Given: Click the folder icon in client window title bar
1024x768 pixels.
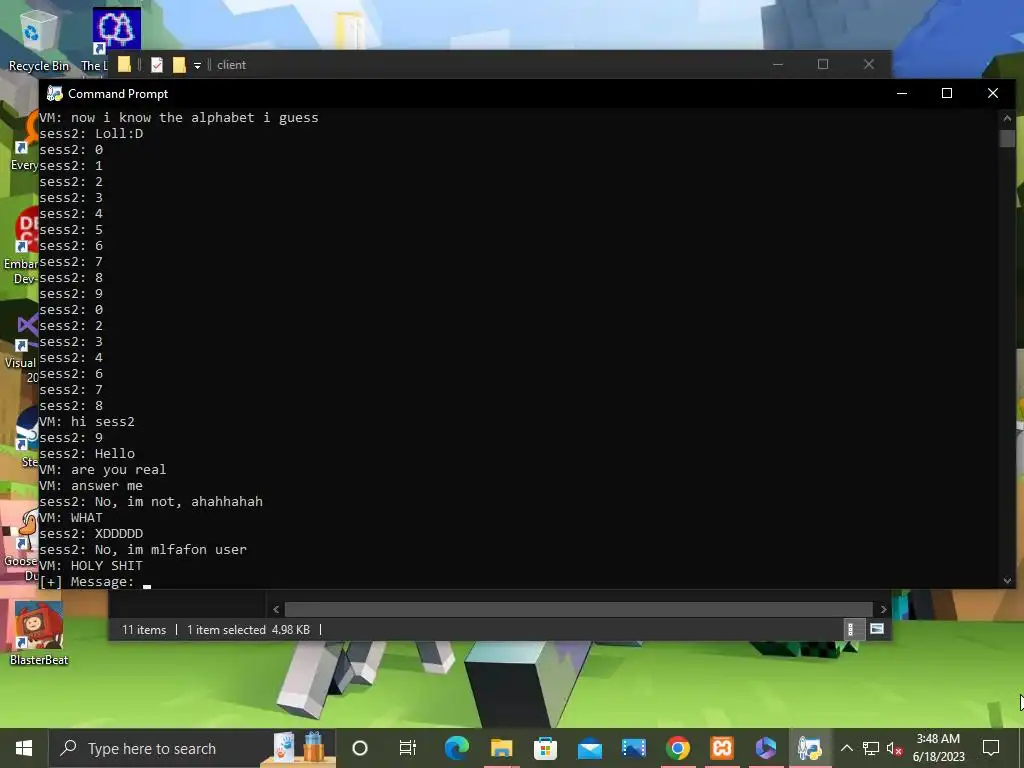Looking at the screenshot, I should click(124, 64).
